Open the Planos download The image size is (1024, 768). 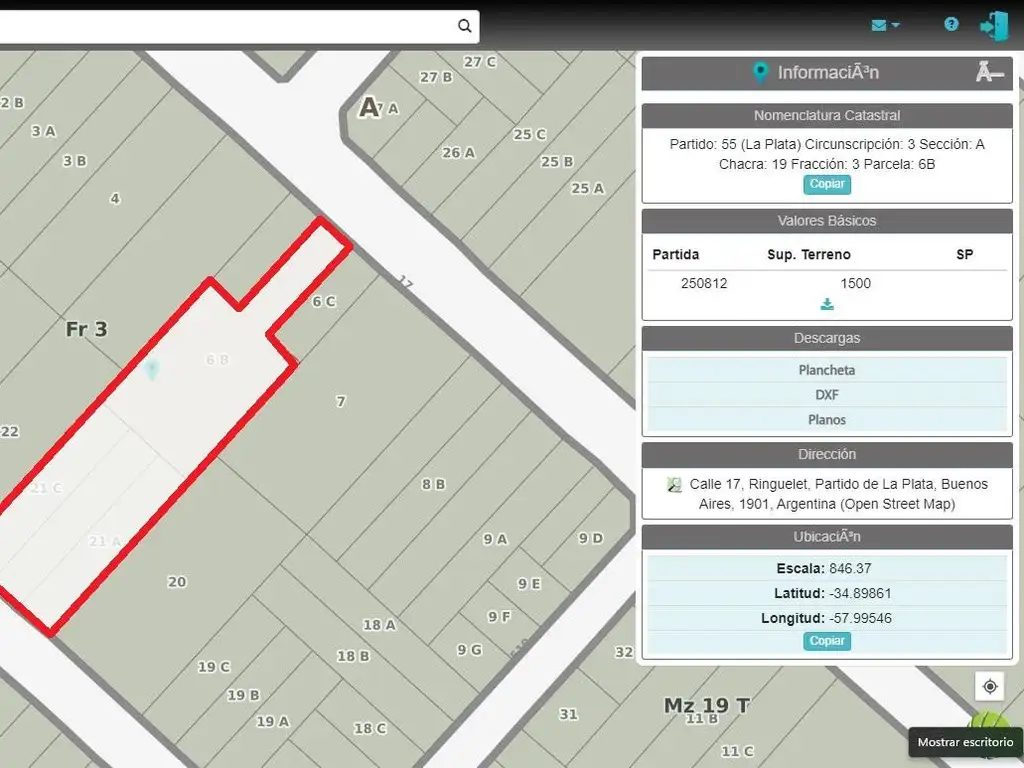(827, 420)
